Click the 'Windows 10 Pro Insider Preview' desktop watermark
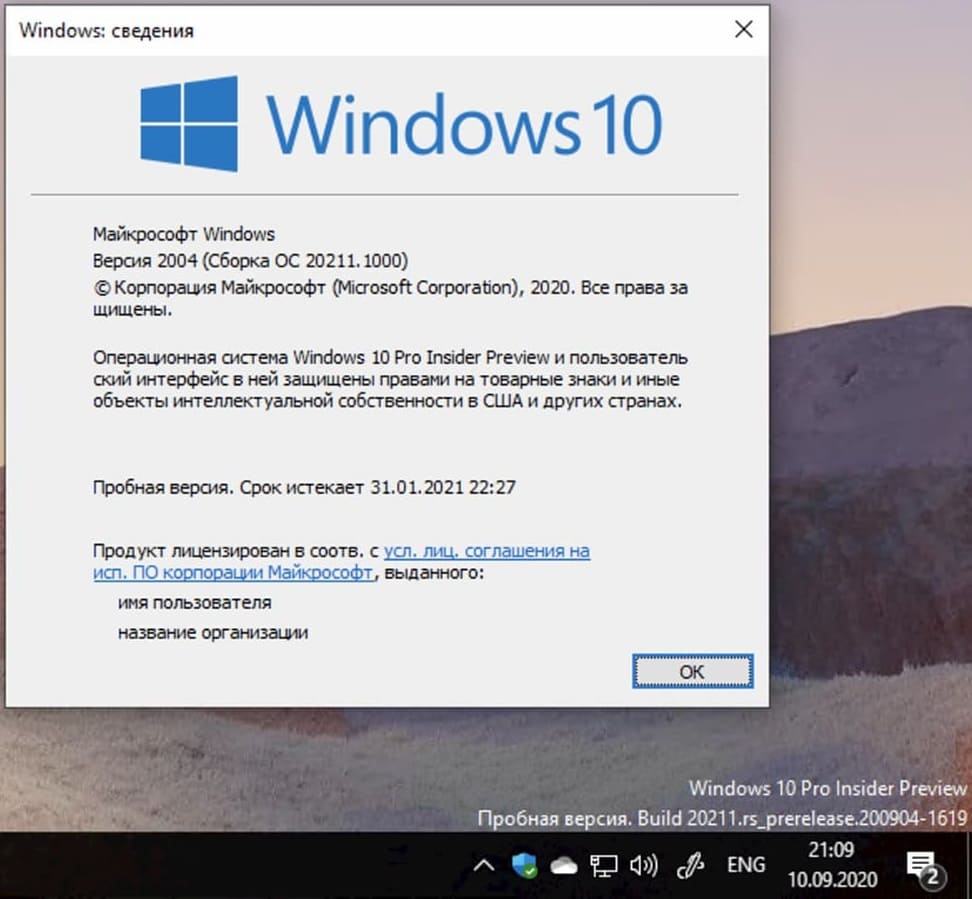 coord(828,788)
